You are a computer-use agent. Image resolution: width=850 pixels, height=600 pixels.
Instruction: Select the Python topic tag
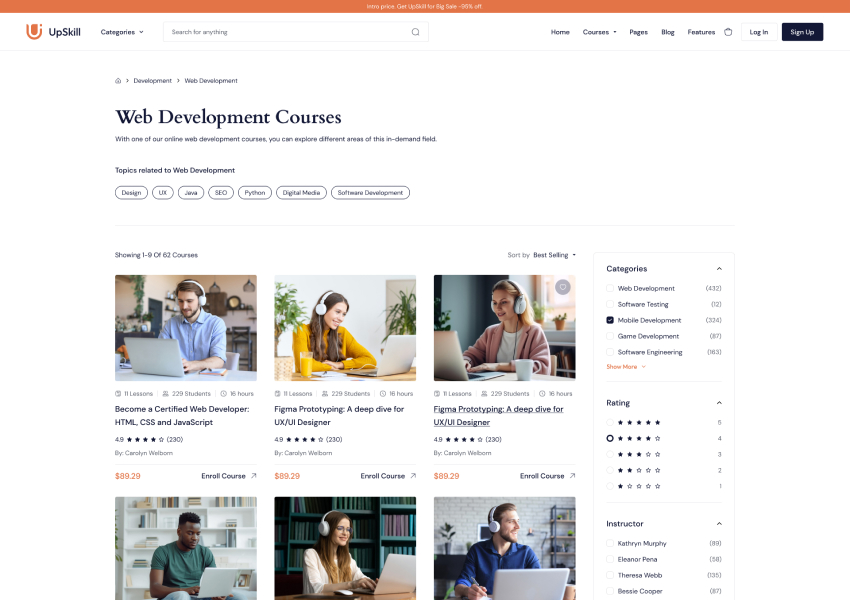[x=255, y=192]
